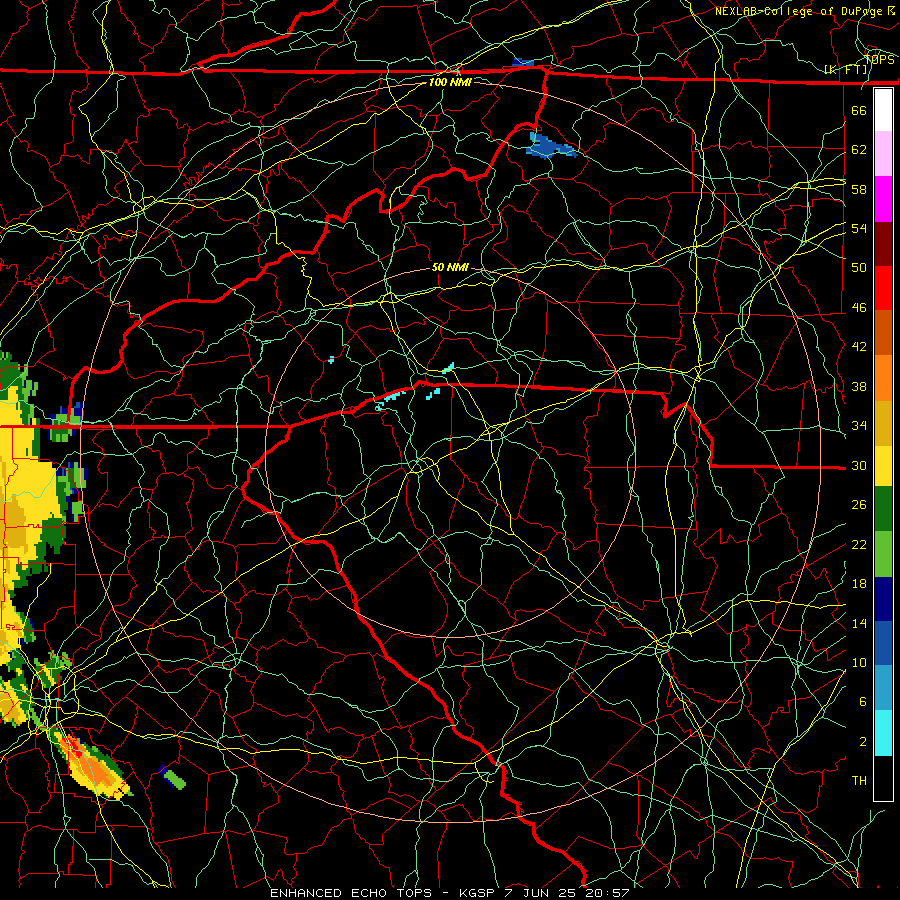Screen dimensions: 900x900
Task: Click the 34 value on the legend
Action: (859, 425)
